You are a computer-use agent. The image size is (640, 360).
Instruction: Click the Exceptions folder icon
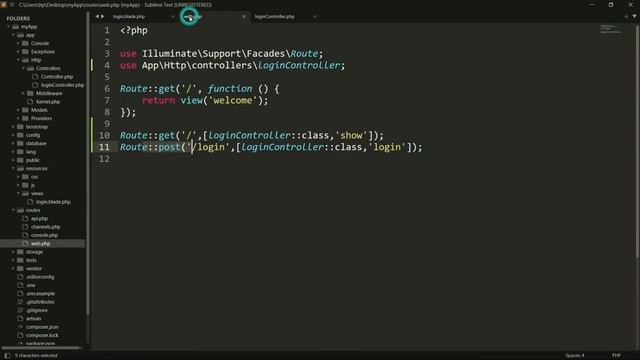(25, 51)
